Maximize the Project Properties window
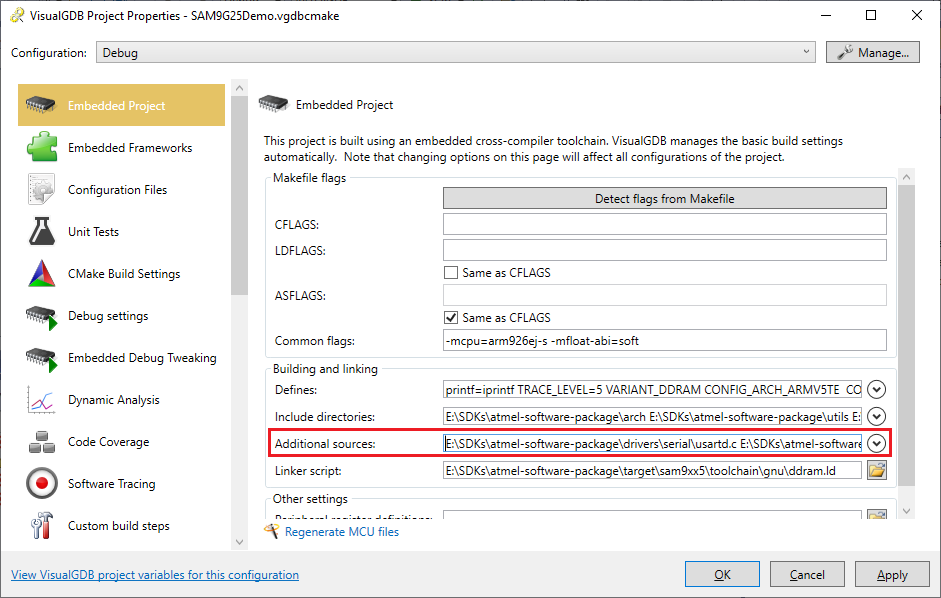Image resolution: width=941 pixels, height=598 pixels. [x=871, y=16]
